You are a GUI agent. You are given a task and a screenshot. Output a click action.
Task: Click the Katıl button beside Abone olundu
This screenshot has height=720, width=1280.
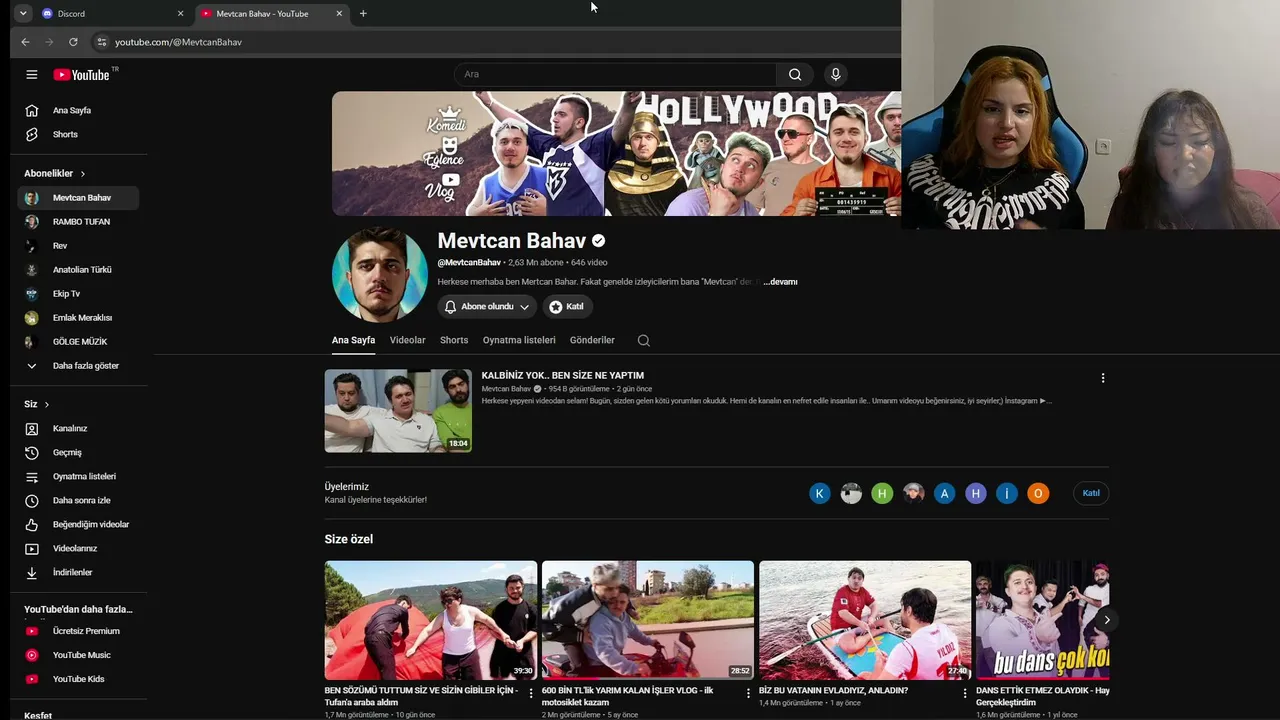567,307
